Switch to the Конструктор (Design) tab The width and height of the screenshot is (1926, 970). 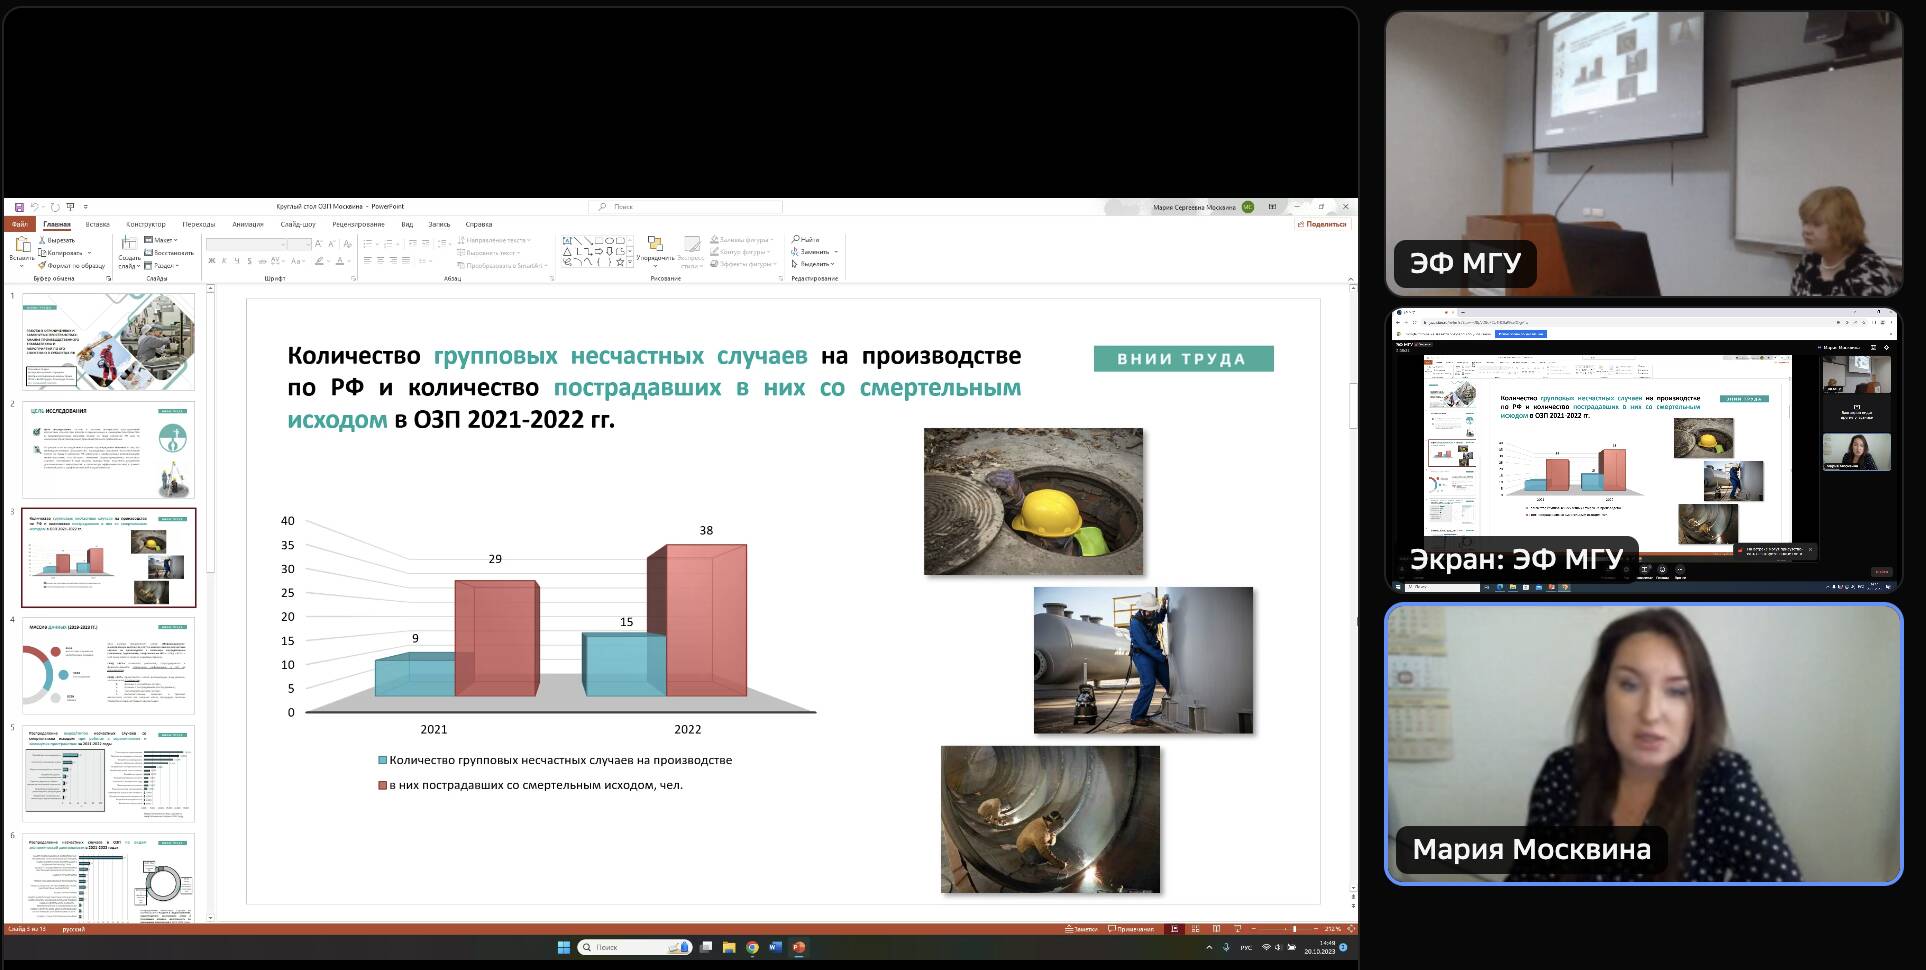coord(146,224)
